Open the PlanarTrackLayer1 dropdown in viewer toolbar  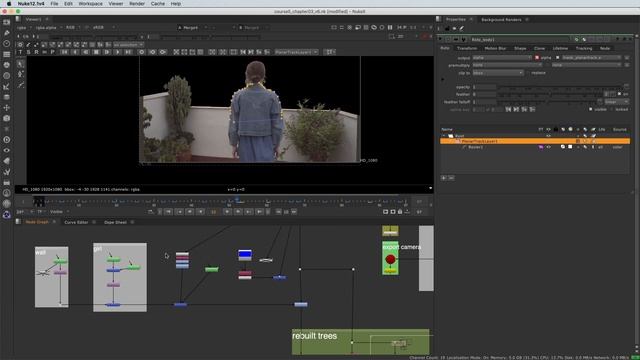pyautogui.click(x=296, y=52)
